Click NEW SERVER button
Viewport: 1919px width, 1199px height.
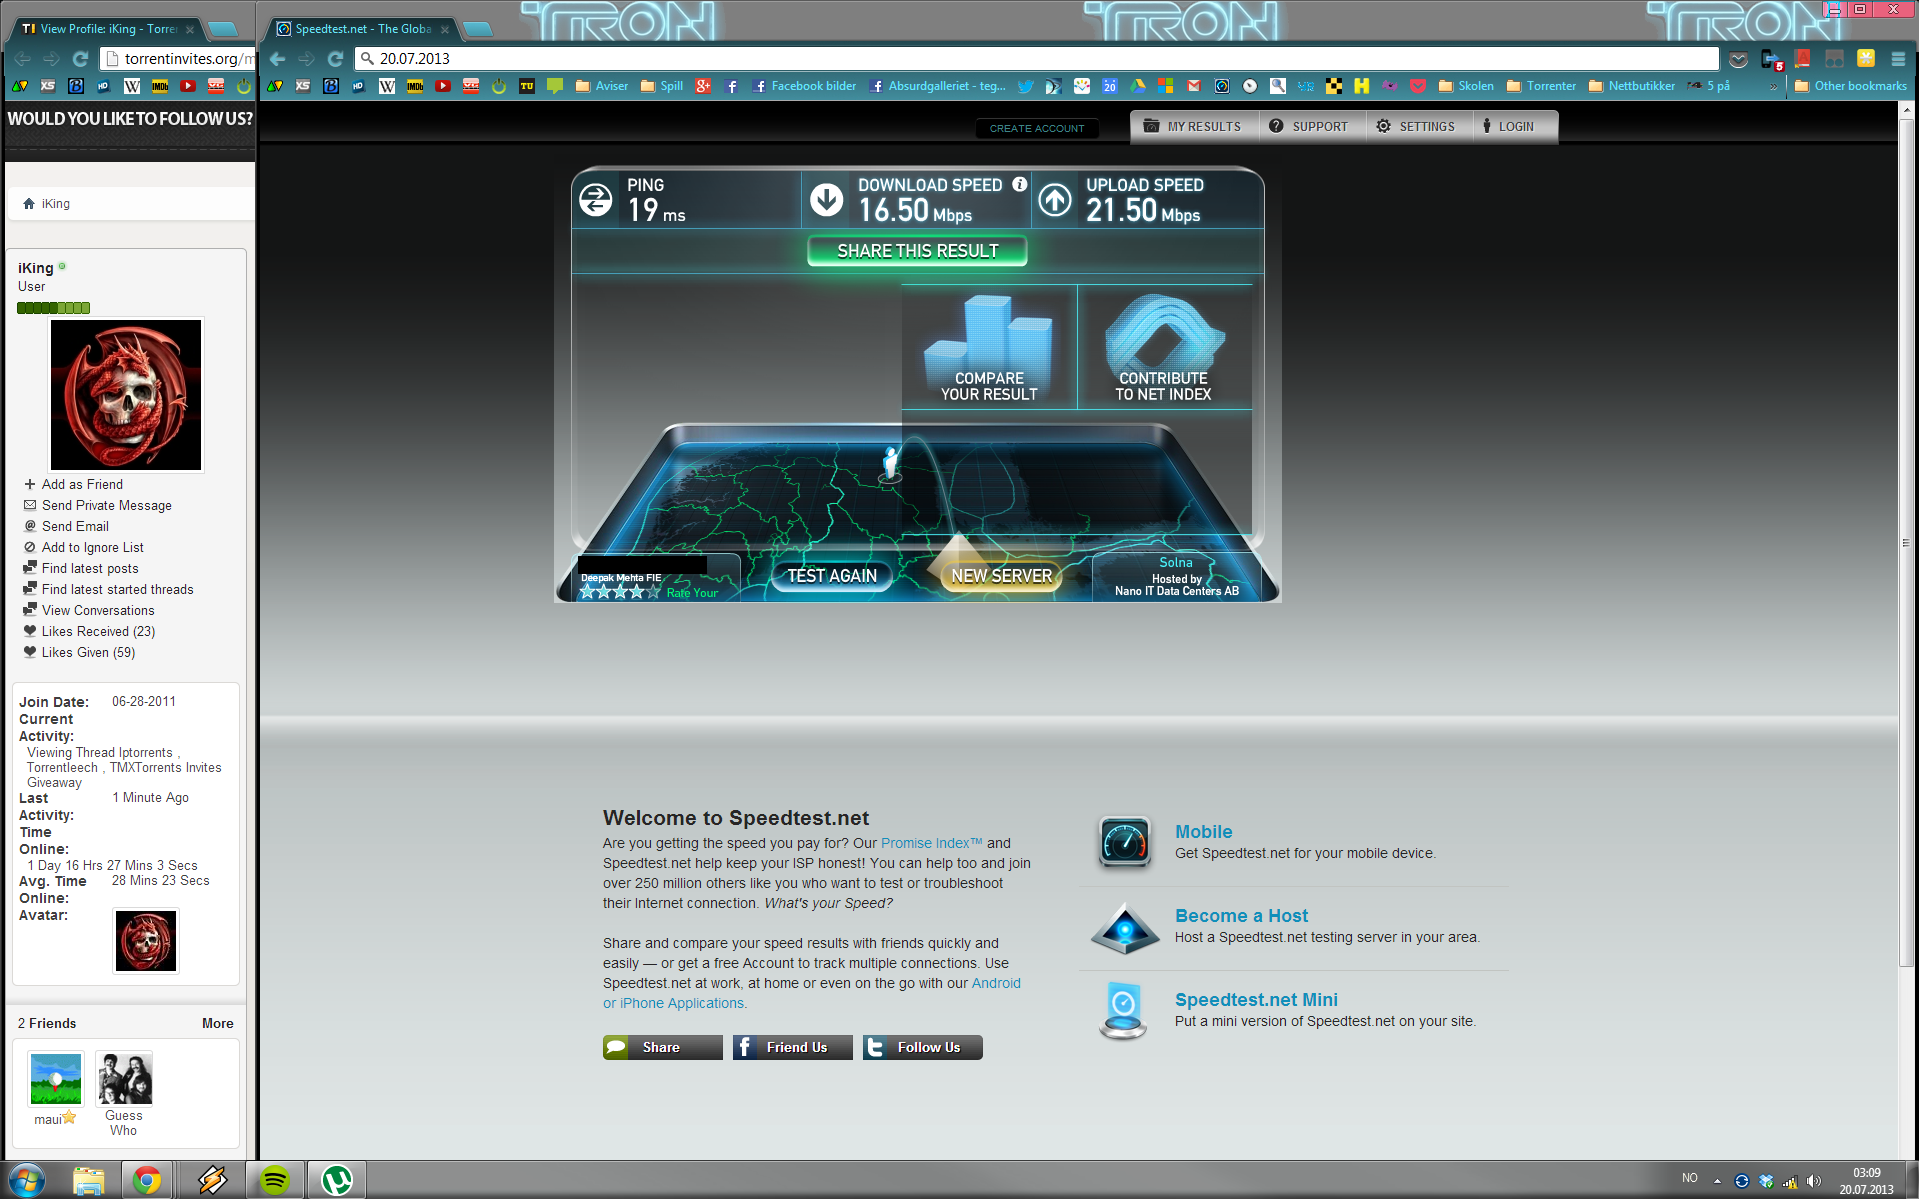tap(1001, 576)
